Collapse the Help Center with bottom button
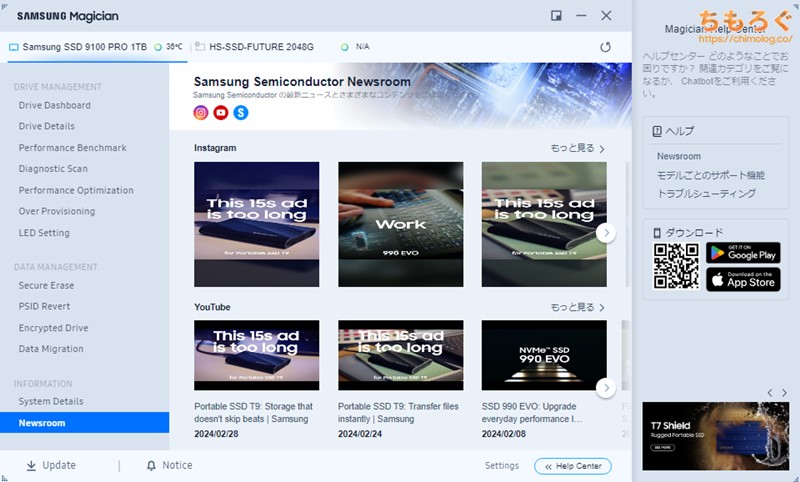 point(572,466)
